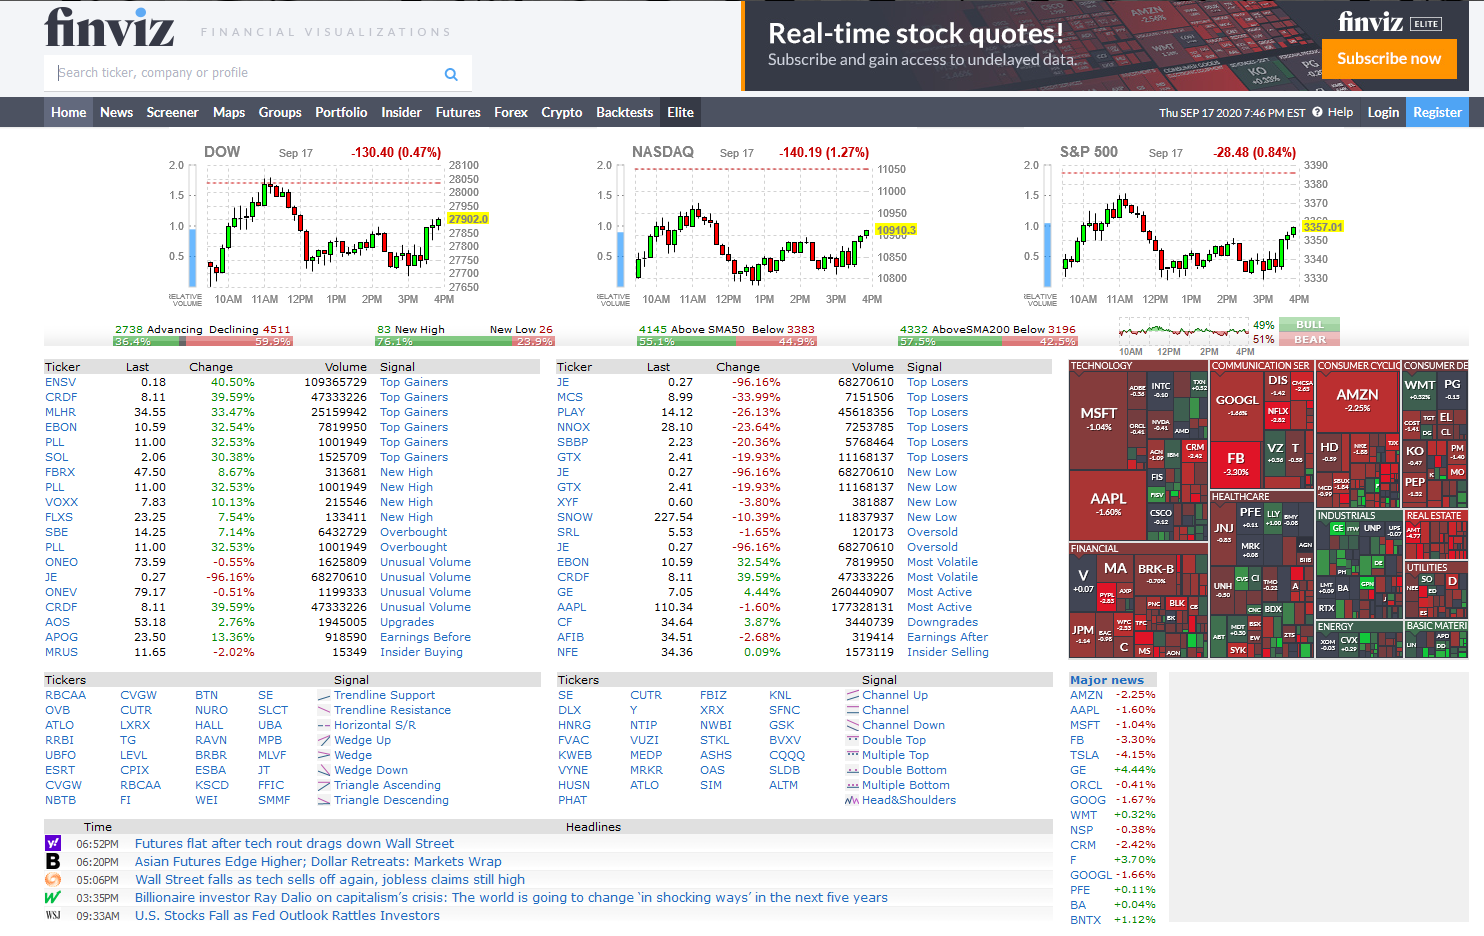Click the finviz Elite logo in banner
Viewport: 1484px width, 936px height.
pyautogui.click(x=1390, y=22)
